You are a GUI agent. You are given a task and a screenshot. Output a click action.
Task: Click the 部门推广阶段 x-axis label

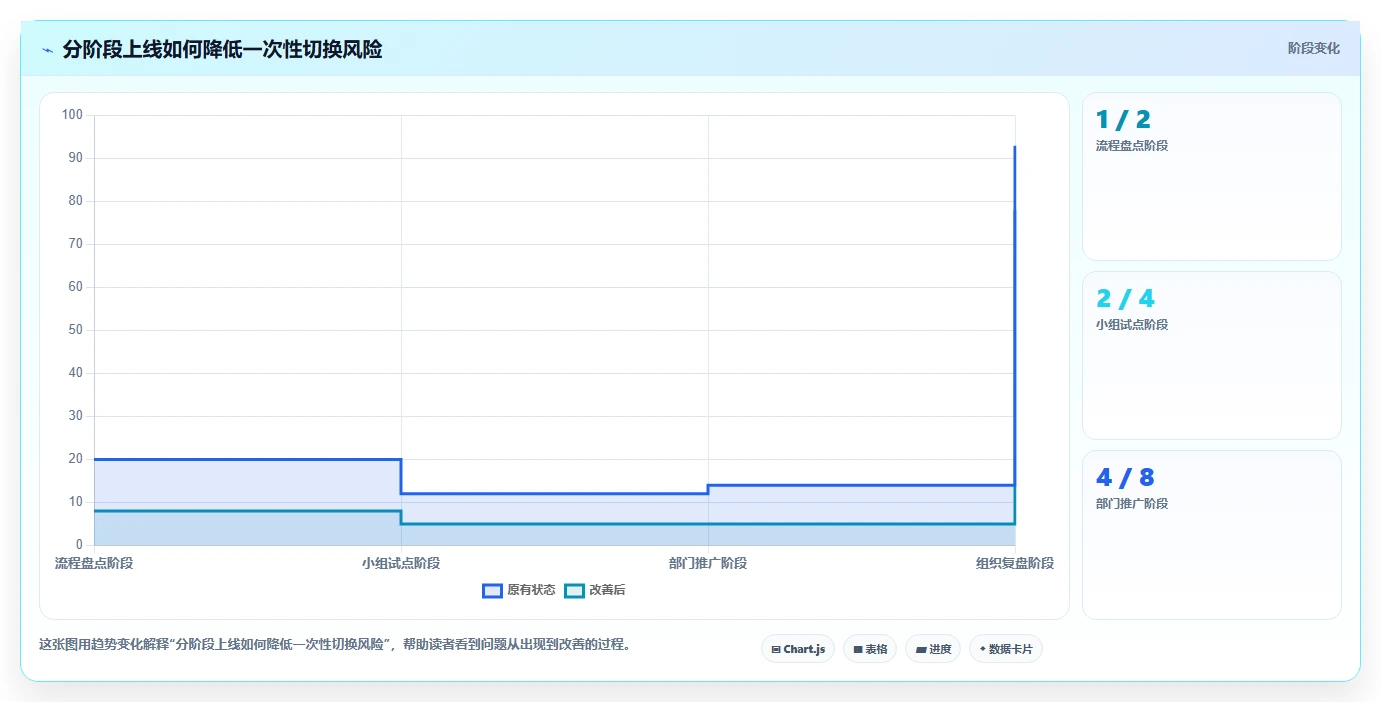point(708,563)
